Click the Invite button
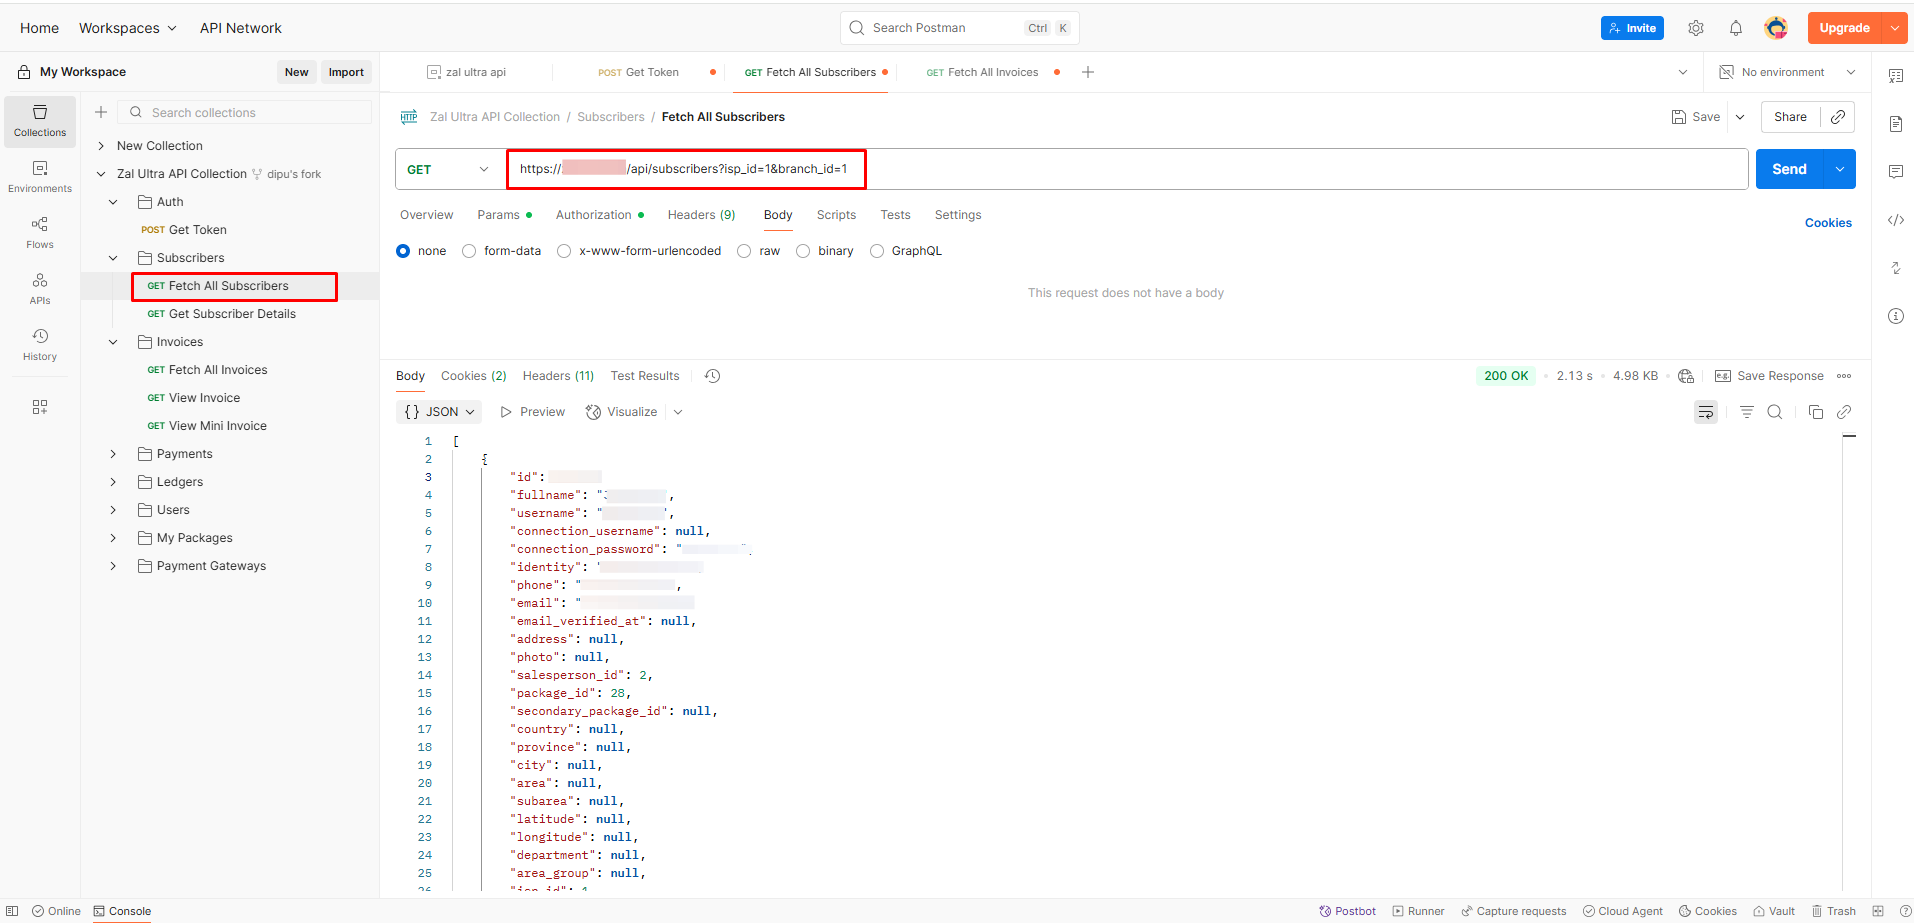This screenshot has width=1914, height=923. 1632,28
